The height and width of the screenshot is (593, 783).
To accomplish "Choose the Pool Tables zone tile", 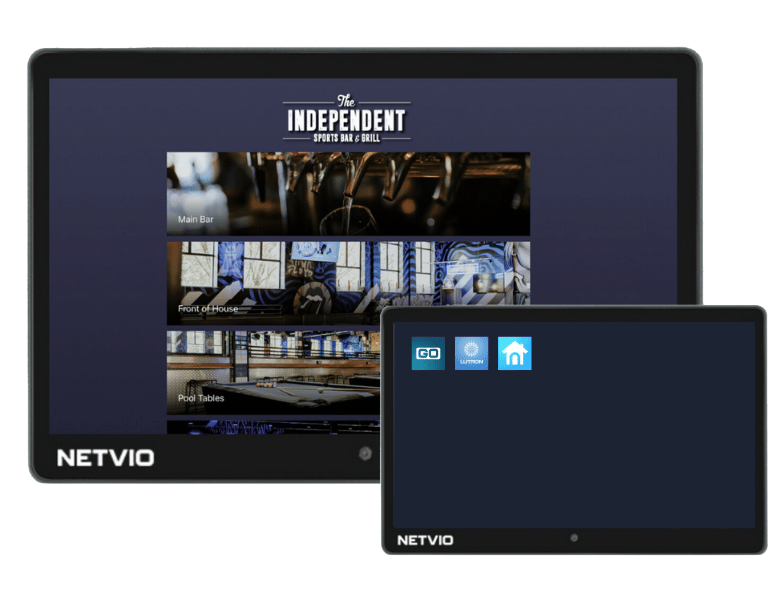I will (270, 372).
